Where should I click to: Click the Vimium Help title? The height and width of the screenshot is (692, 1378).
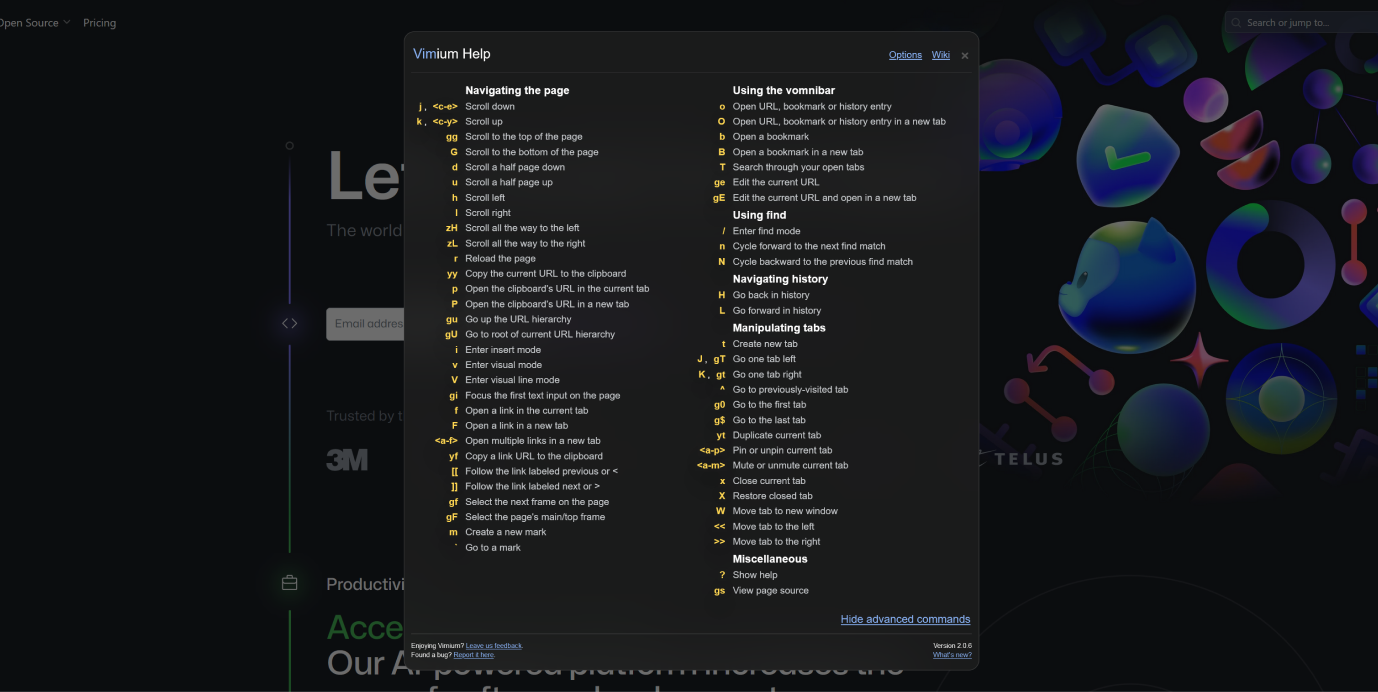(x=452, y=54)
